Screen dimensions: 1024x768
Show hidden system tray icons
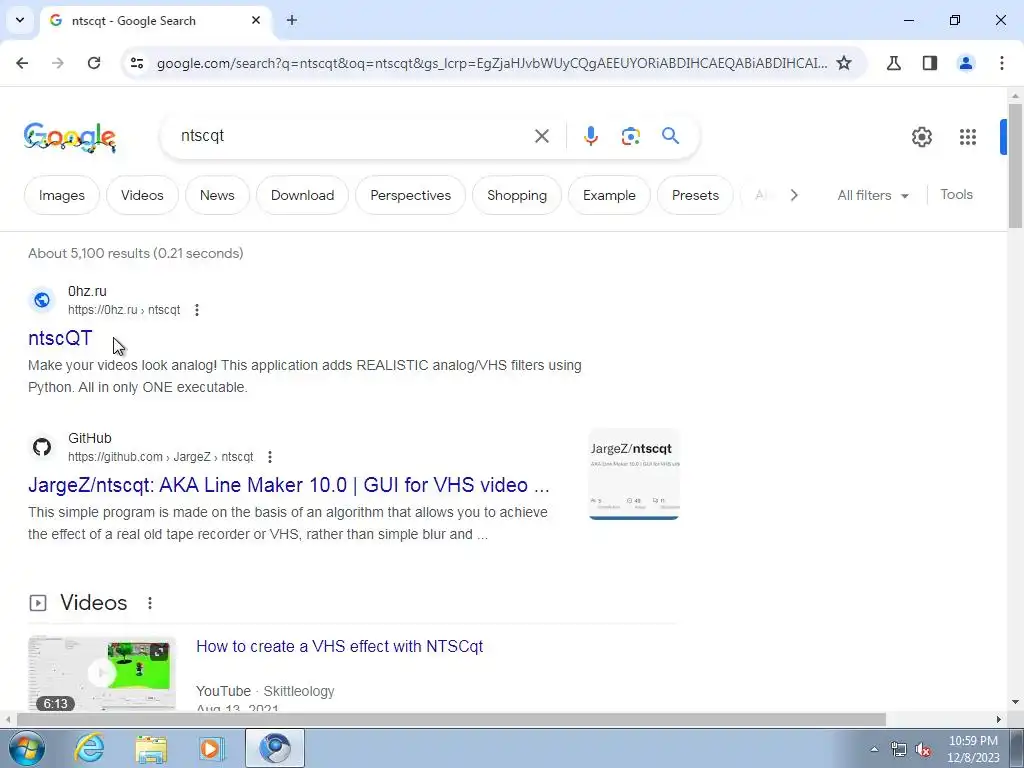click(x=874, y=749)
